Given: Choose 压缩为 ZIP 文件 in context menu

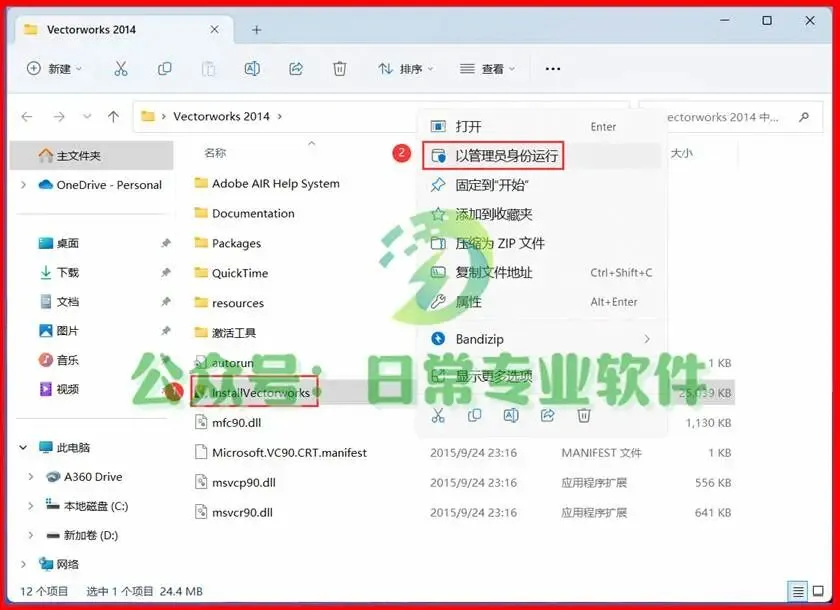Looking at the screenshot, I should point(542,244).
